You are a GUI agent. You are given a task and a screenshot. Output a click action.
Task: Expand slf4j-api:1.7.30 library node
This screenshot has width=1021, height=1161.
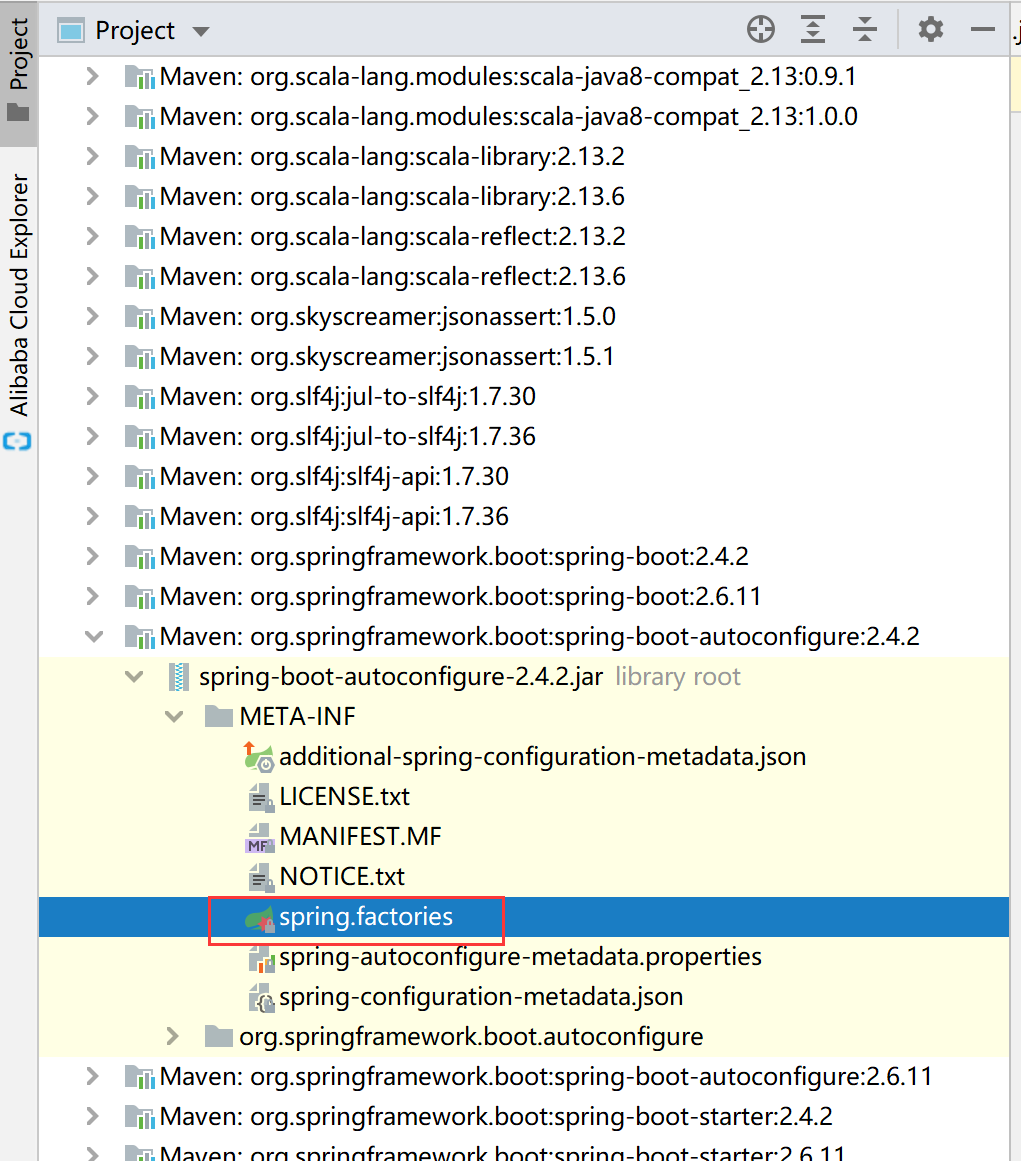[x=93, y=476]
